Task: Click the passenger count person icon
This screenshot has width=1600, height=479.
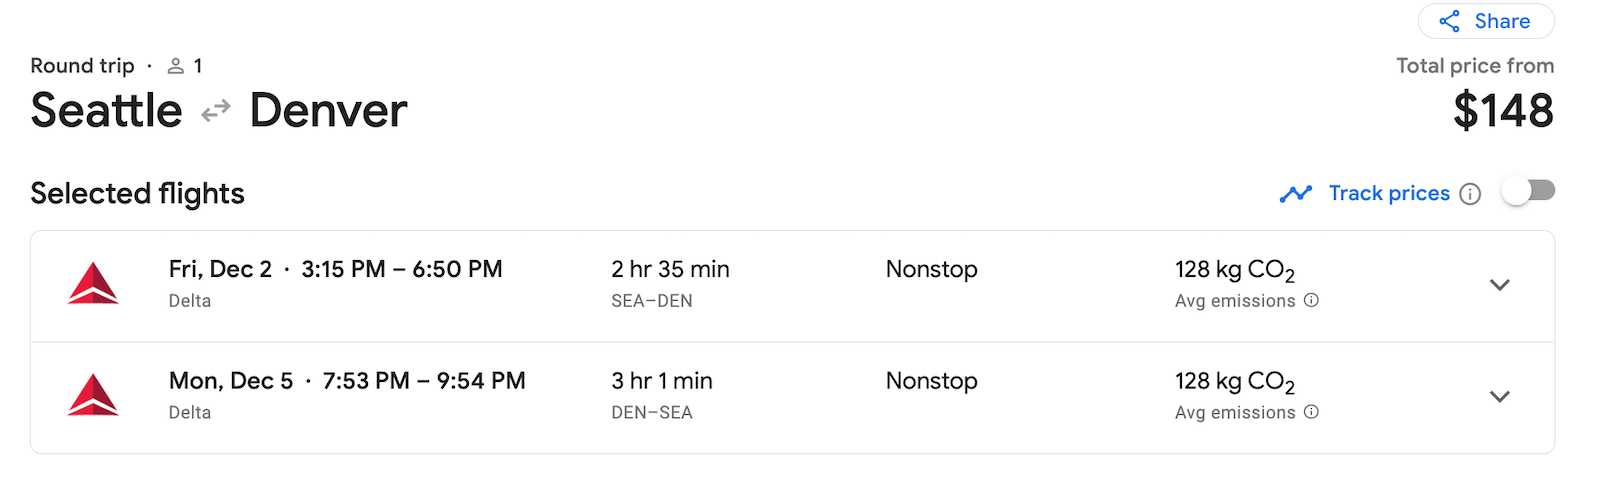Action: coord(176,66)
